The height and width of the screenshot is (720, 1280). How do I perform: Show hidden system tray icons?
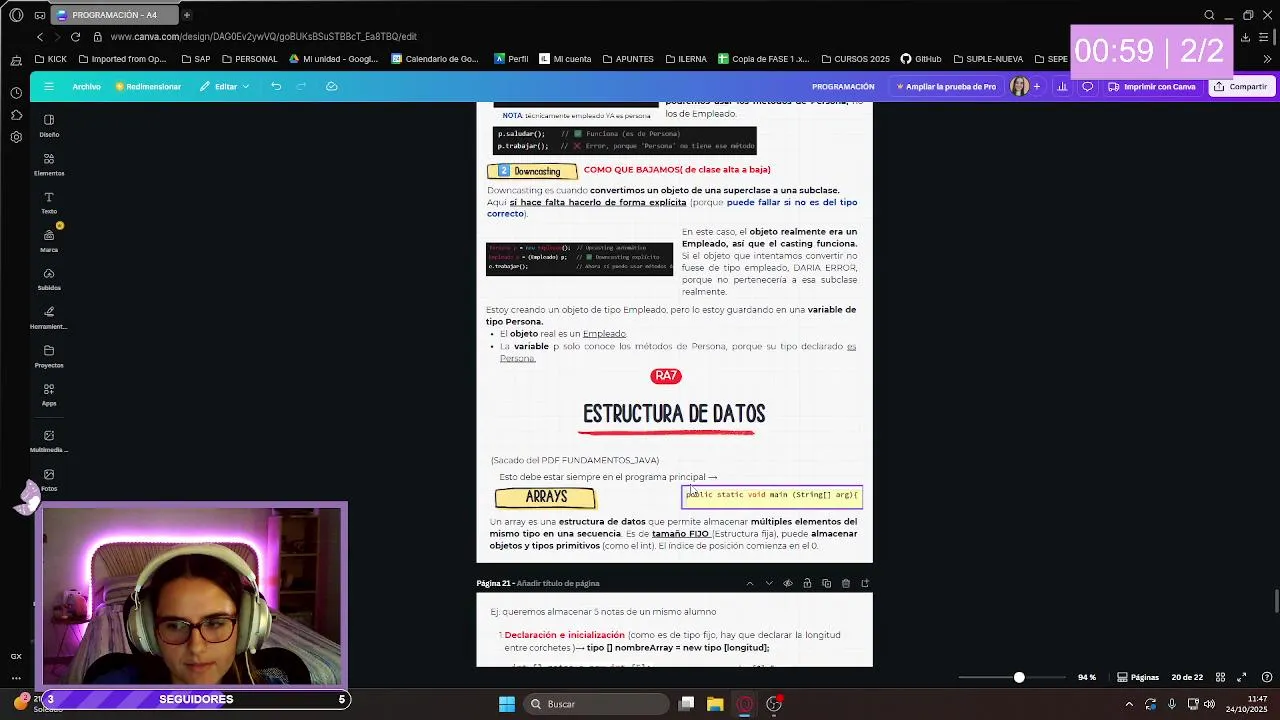(1129, 704)
